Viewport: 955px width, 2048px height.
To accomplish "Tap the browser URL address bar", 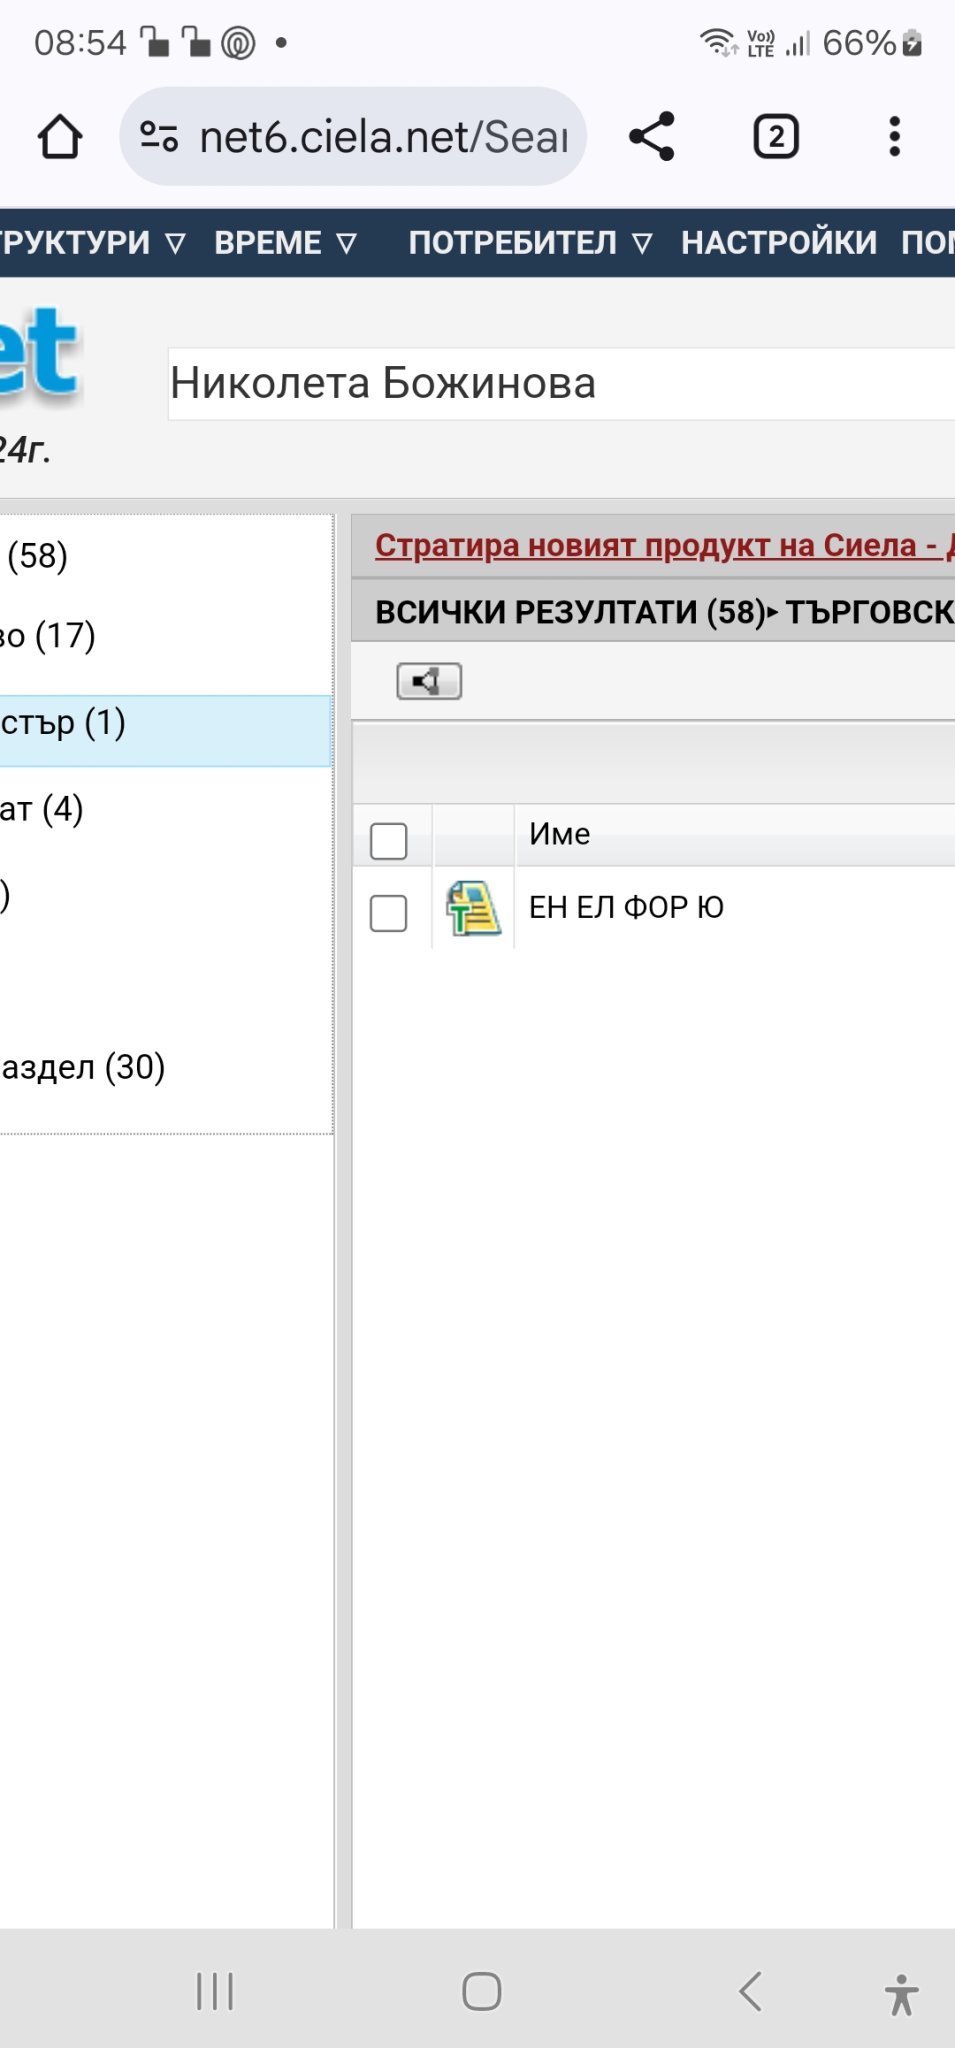I will (384, 137).
